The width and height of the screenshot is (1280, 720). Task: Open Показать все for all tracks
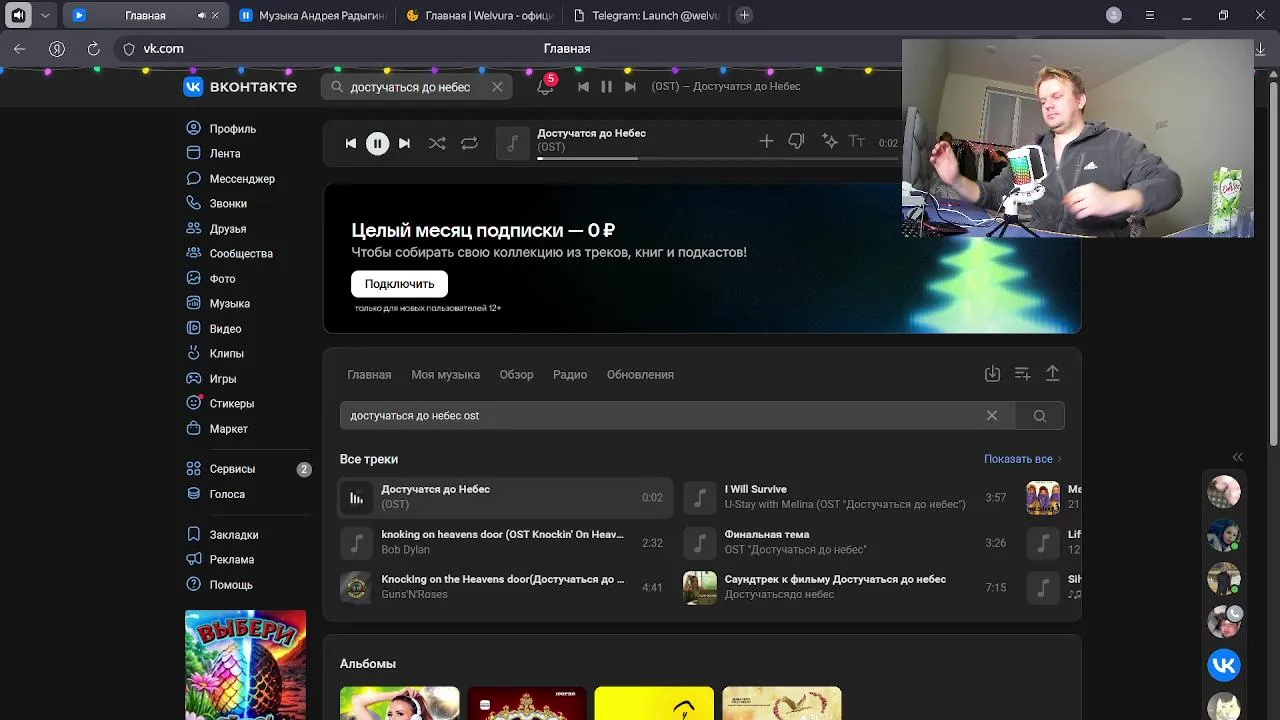[1022, 459]
